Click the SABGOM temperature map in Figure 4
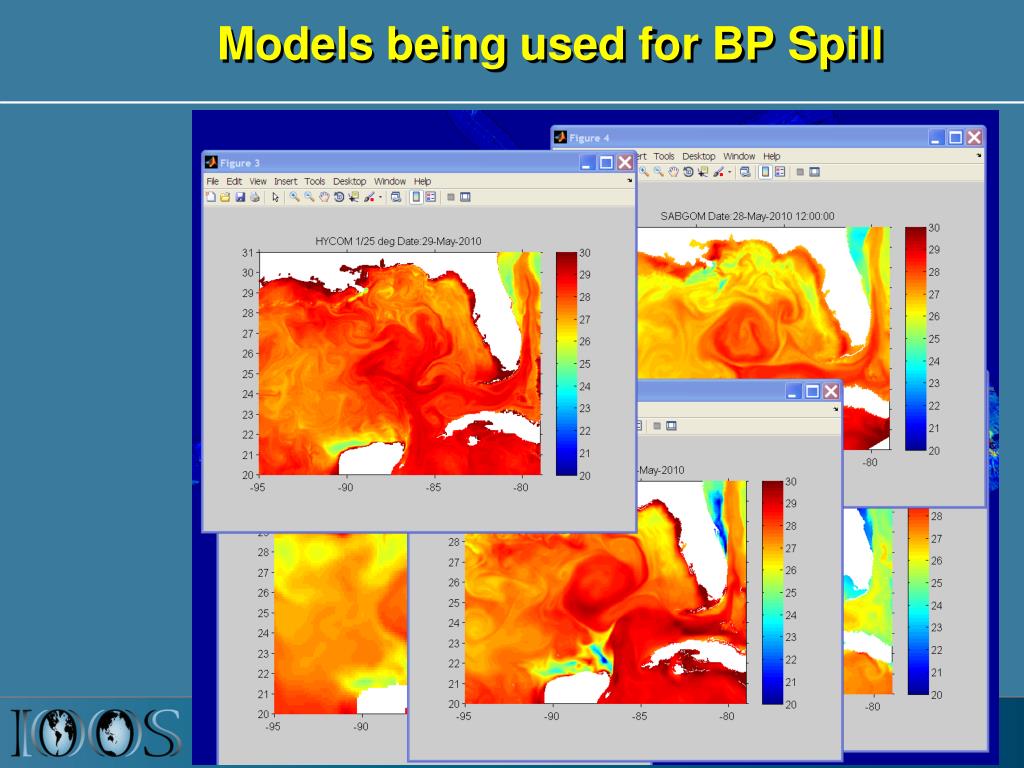The image size is (1024, 768). [x=763, y=302]
